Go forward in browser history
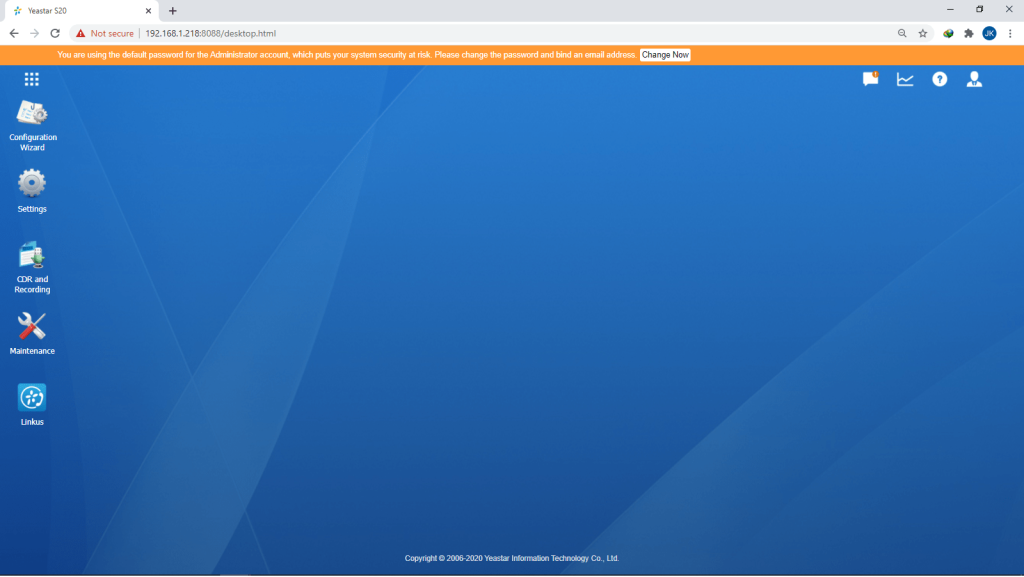This screenshot has width=1024, height=577. [35, 33]
